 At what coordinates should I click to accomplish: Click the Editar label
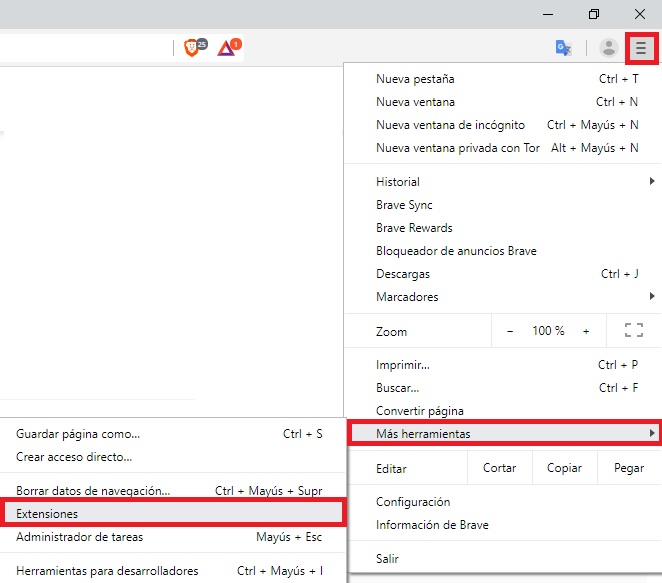pos(391,469)
